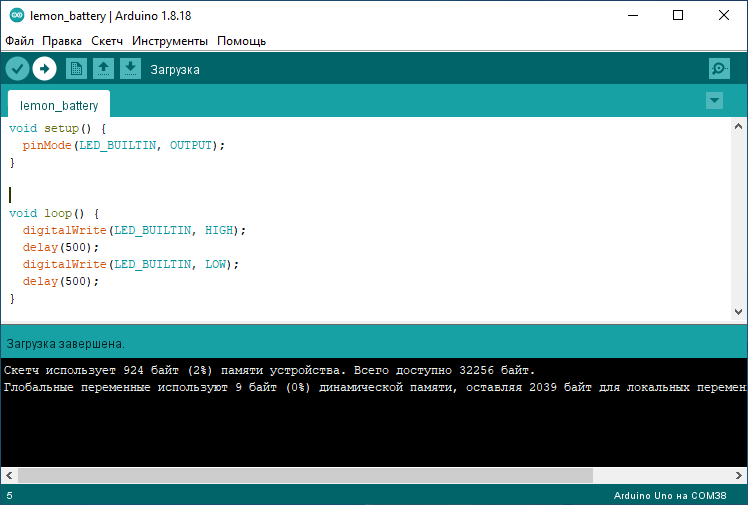
Task: Click the digitalWrite LED_BUILTIN LOW line
Action: tap(131, 264)
